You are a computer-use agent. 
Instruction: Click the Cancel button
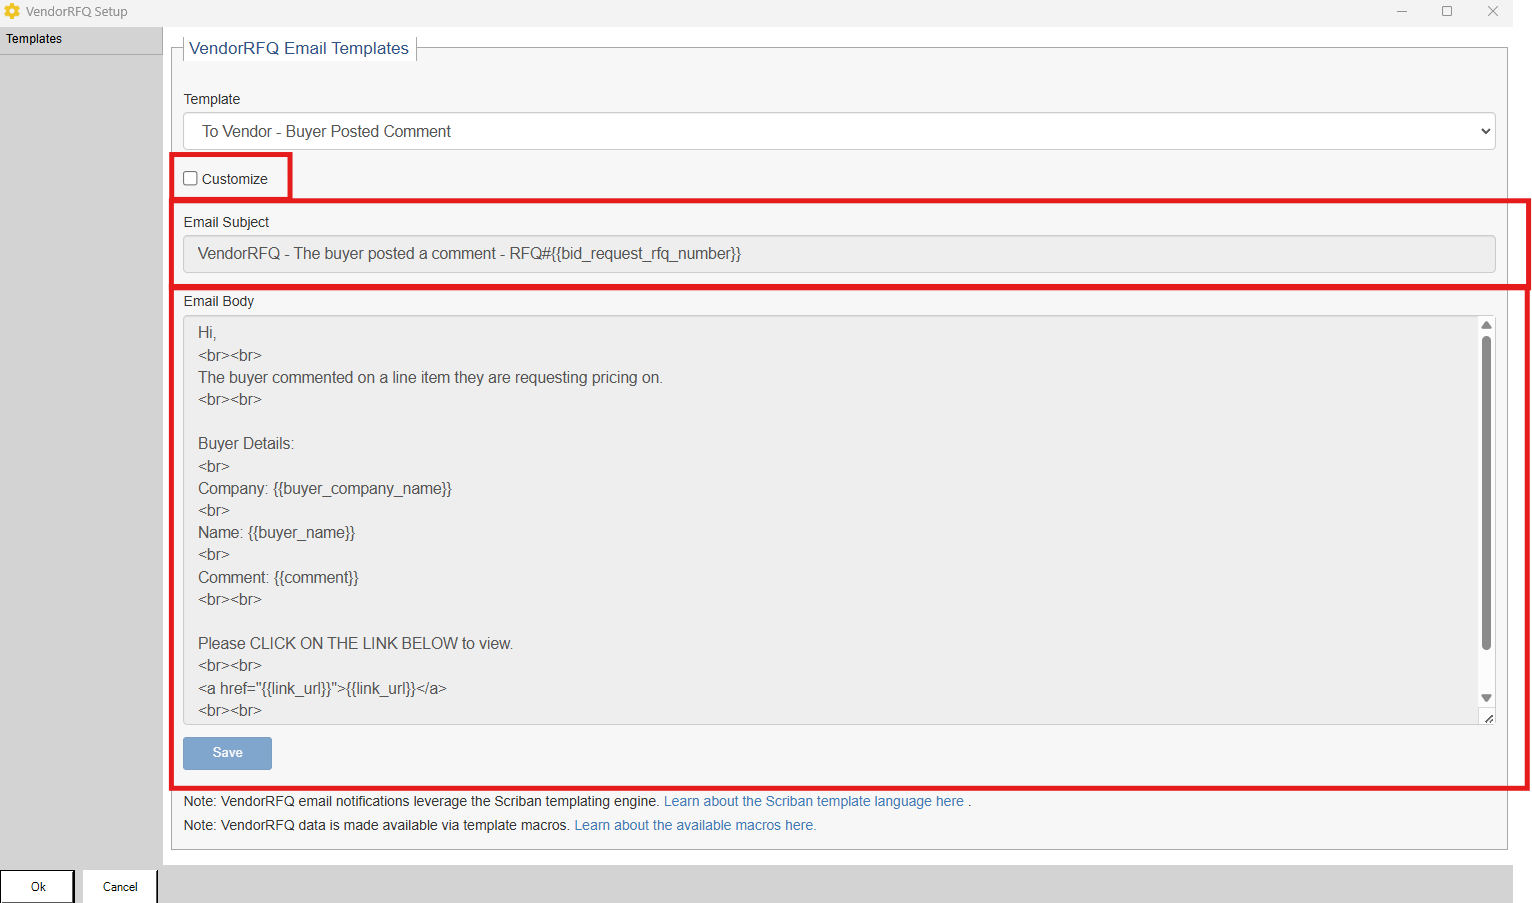(120, 887)
